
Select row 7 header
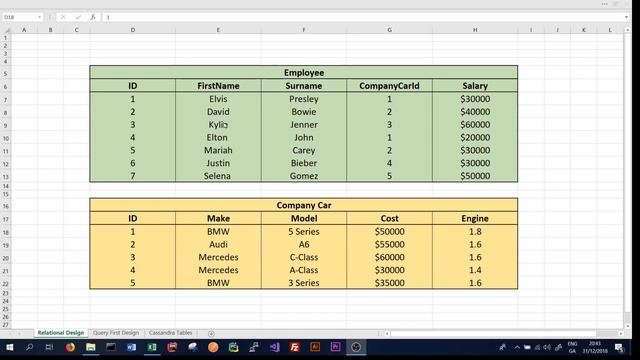6,100
